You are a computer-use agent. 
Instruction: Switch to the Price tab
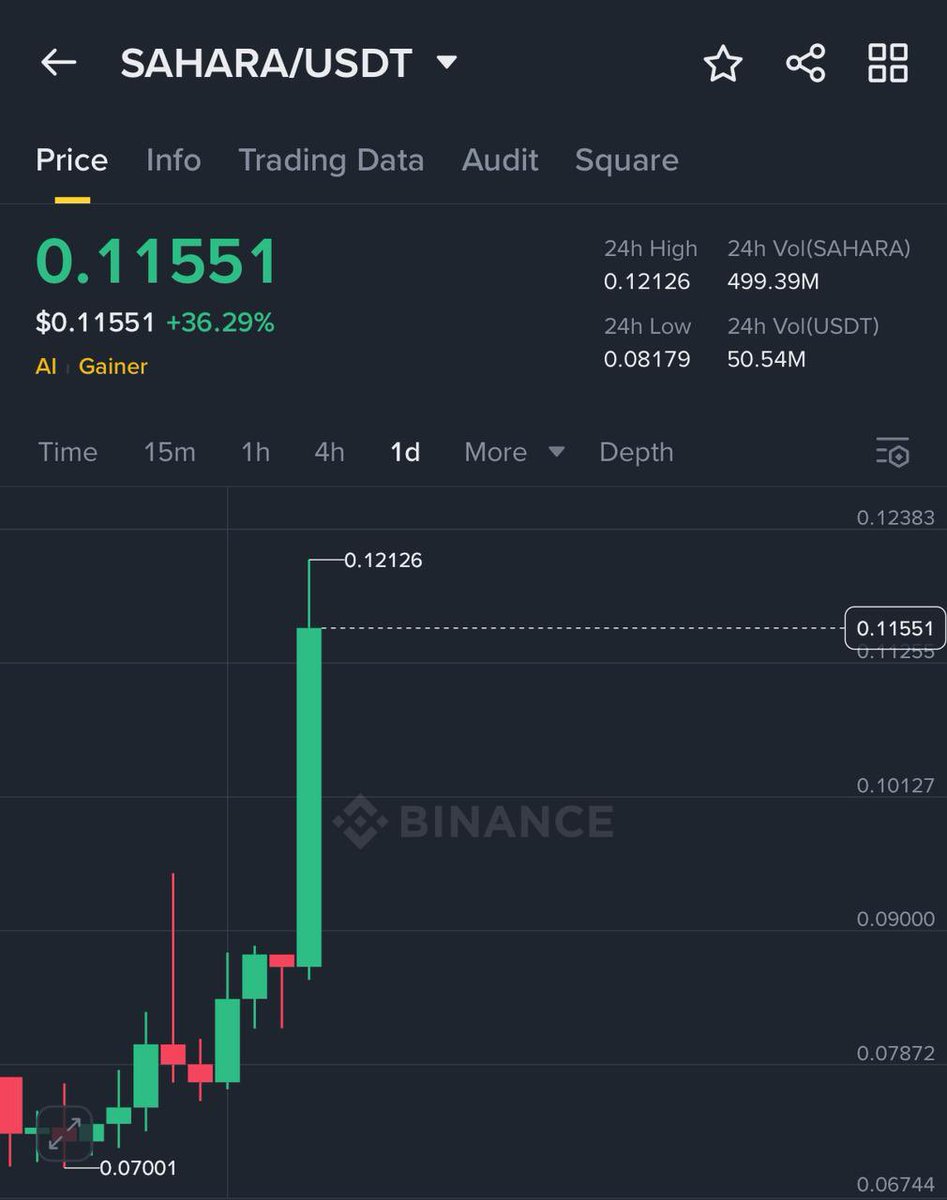click(x=72, y=160)
